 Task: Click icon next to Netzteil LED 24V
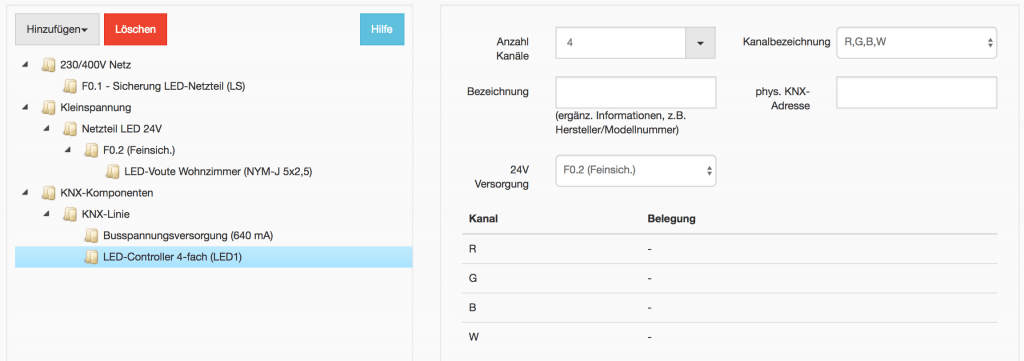tap(70, 129)
